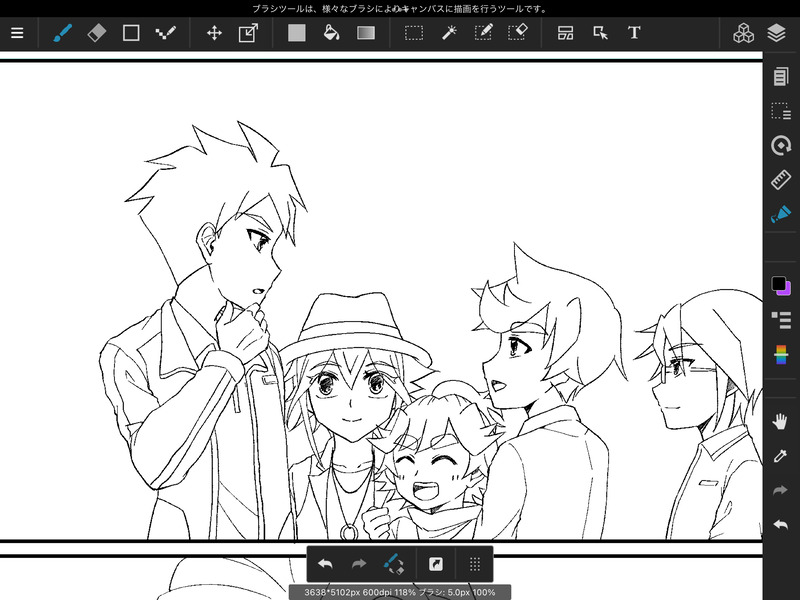Click the canvas rotate reset icon

(x=781, y=145)
